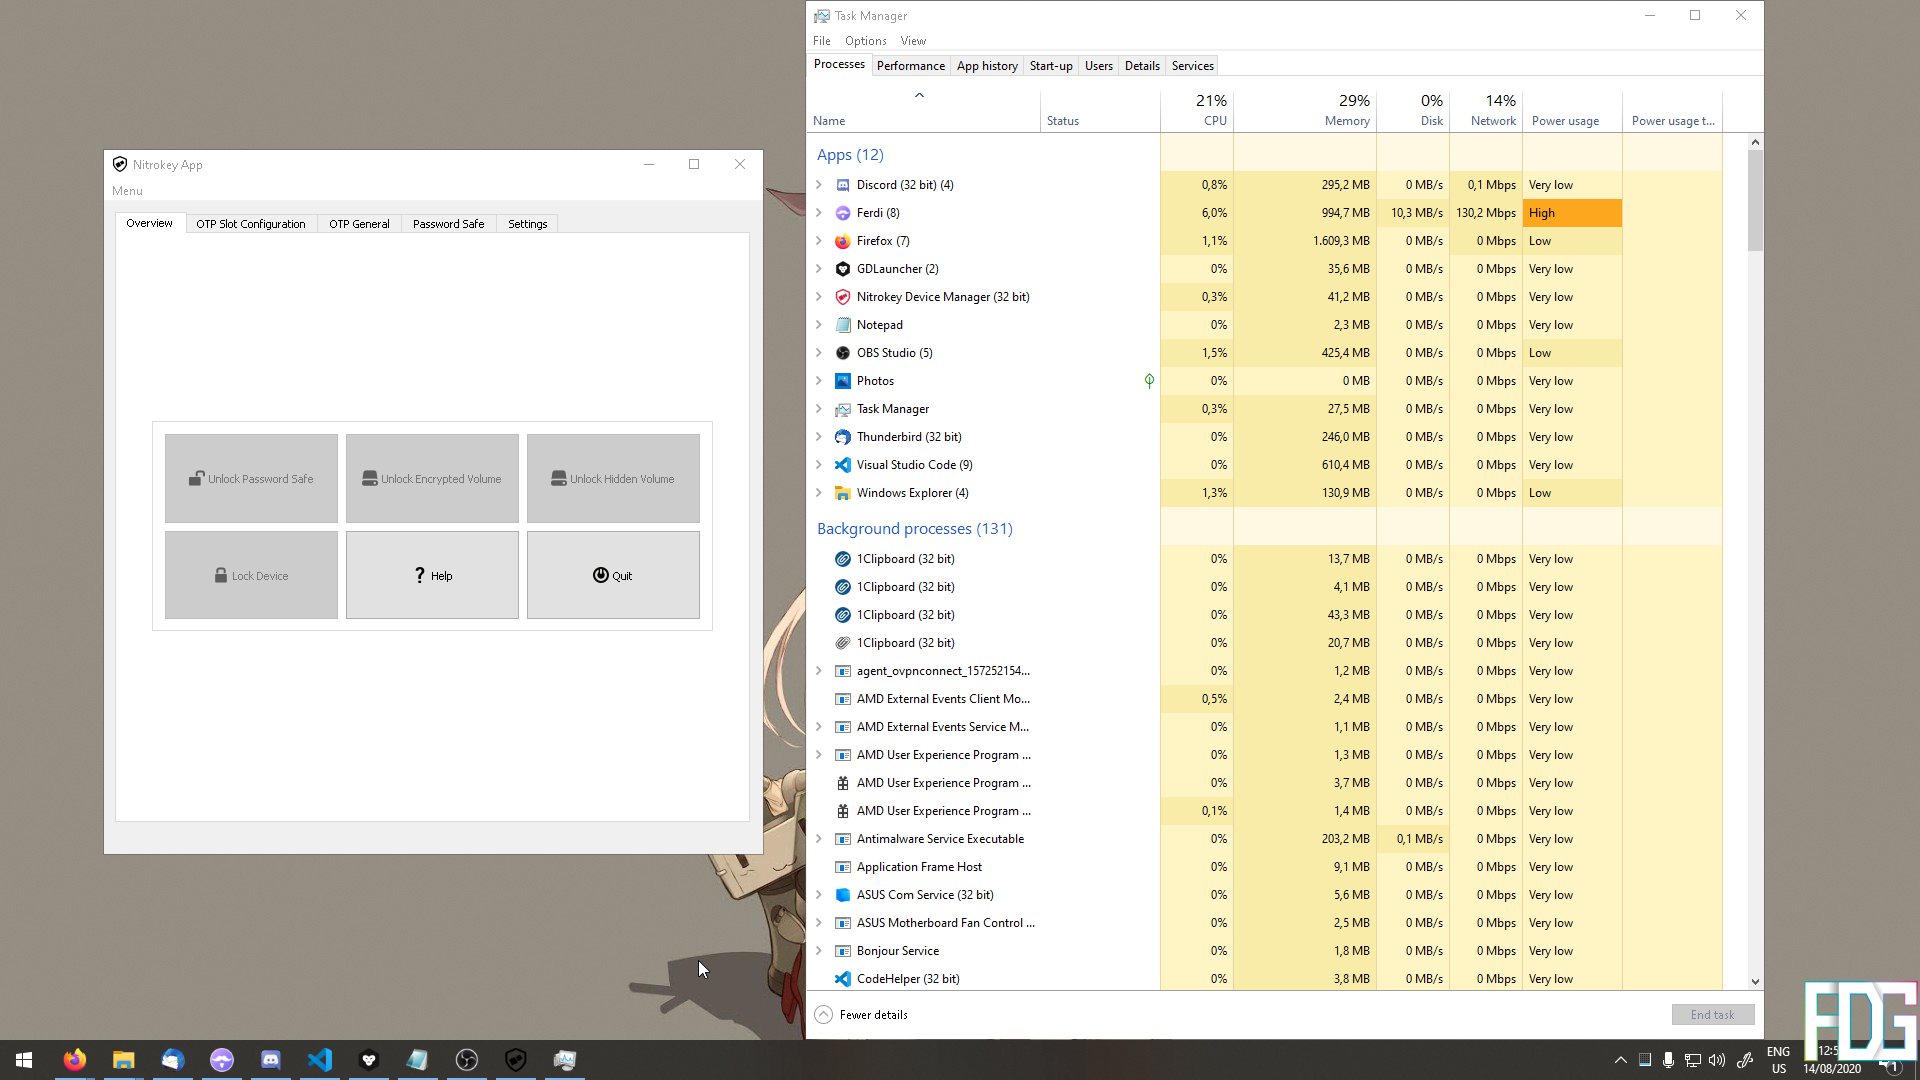1920x1080 pixels.
Task: Open File Explorer from the taskbar
Action: (x=123, y=1060)
